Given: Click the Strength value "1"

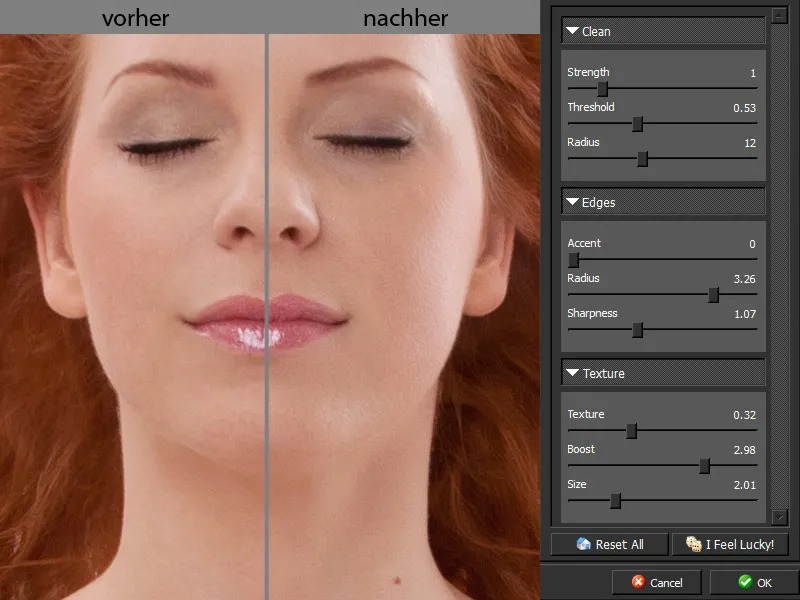Looking at the screenshot, I should point(753,73).
